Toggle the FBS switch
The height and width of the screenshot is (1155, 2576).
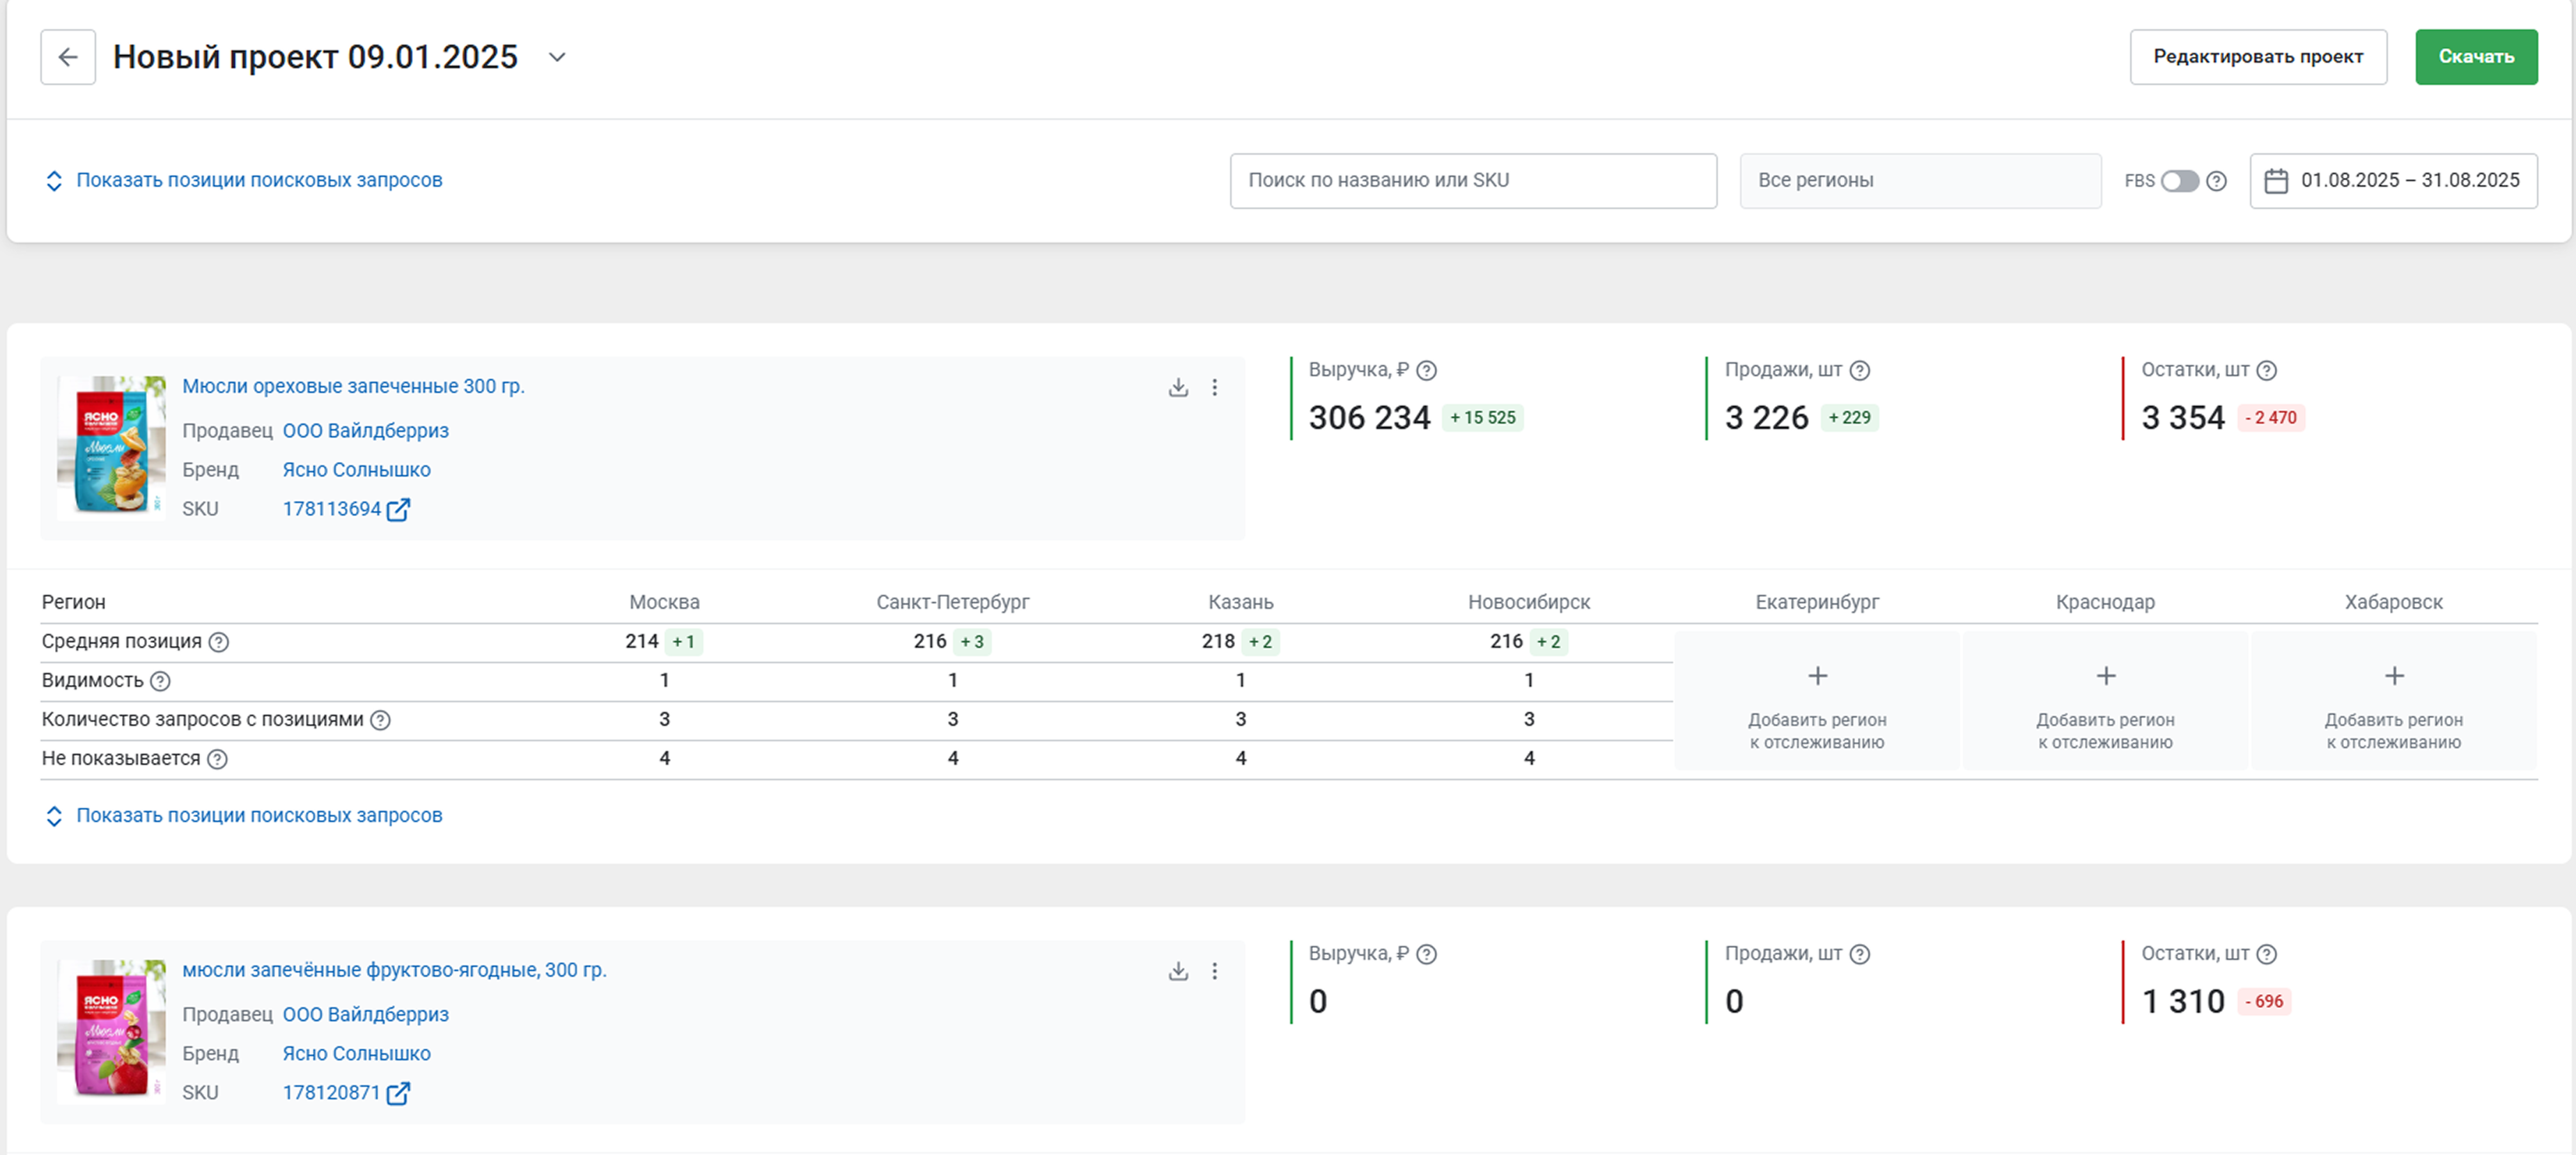pyautogui.click(x=2179, y=181)
